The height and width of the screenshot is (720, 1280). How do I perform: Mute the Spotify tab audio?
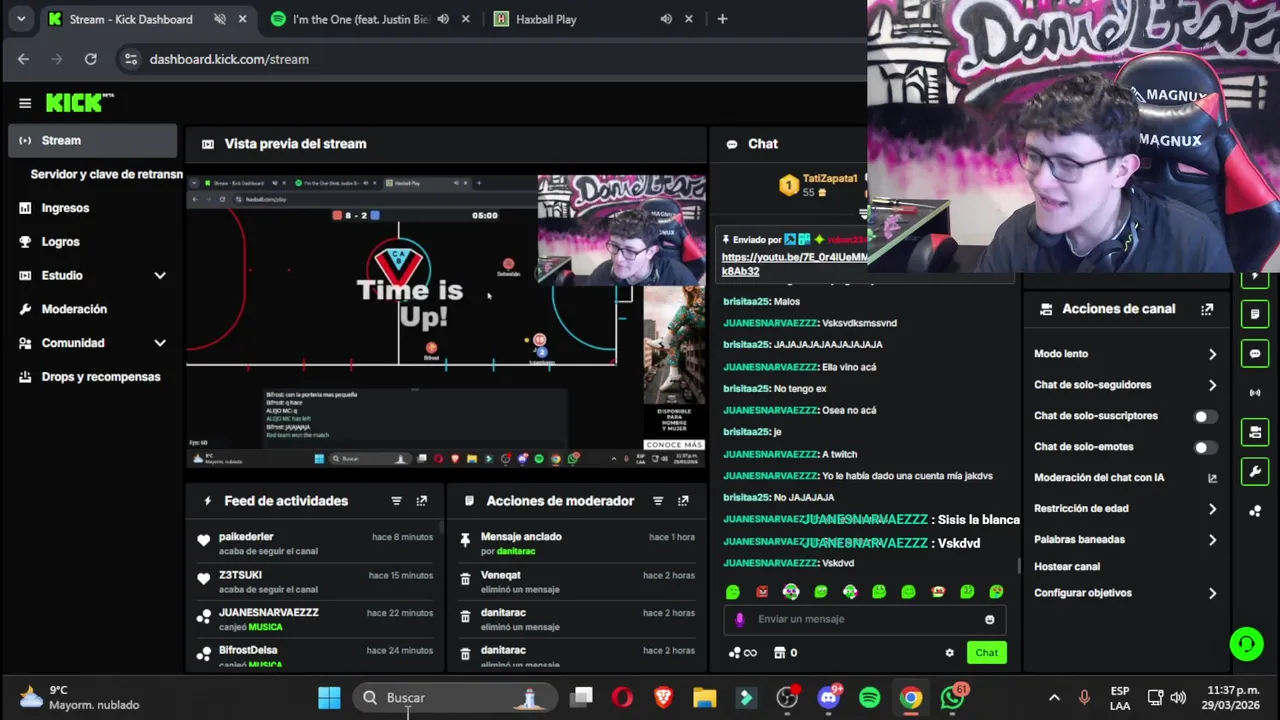click(443, 19)
